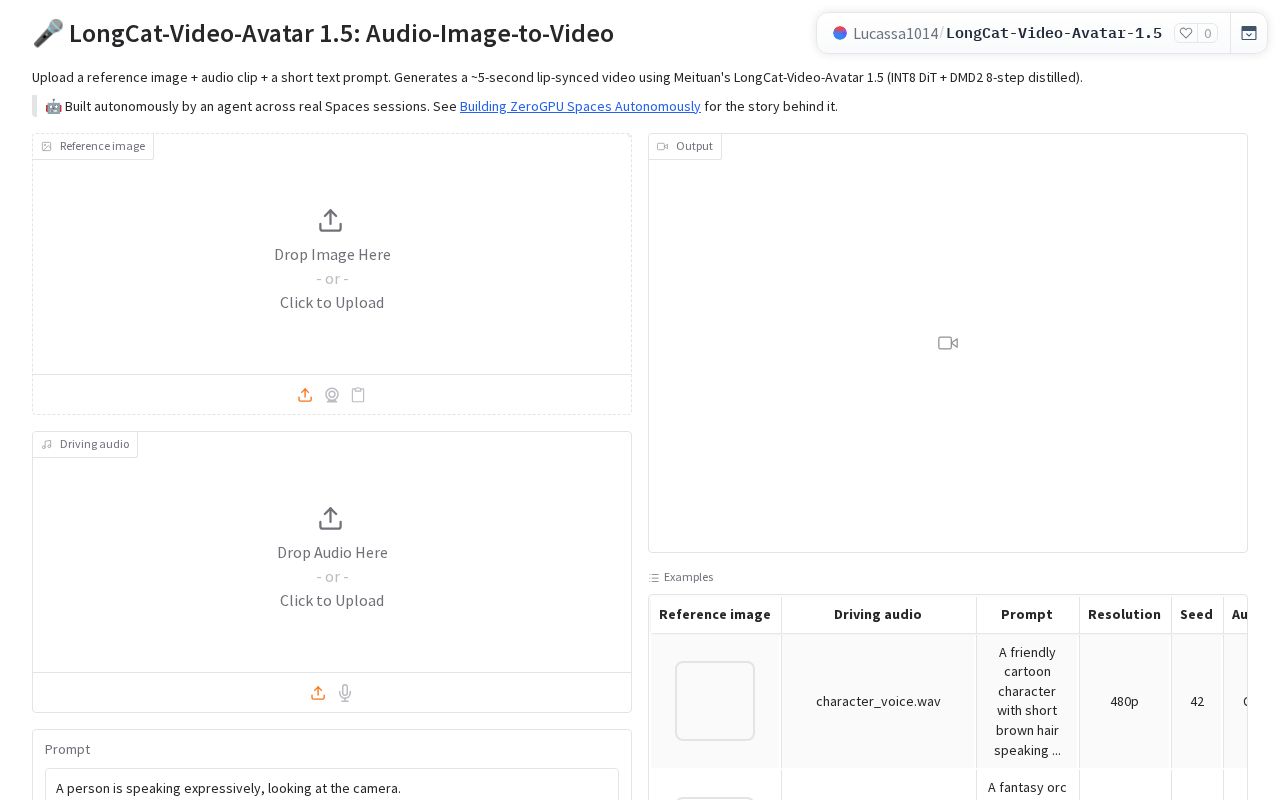Image resolution: width=1280 pixels, height=800 pixels.
Task: Click the Drop Audio Here upload arrow
Action: [330, 518]
